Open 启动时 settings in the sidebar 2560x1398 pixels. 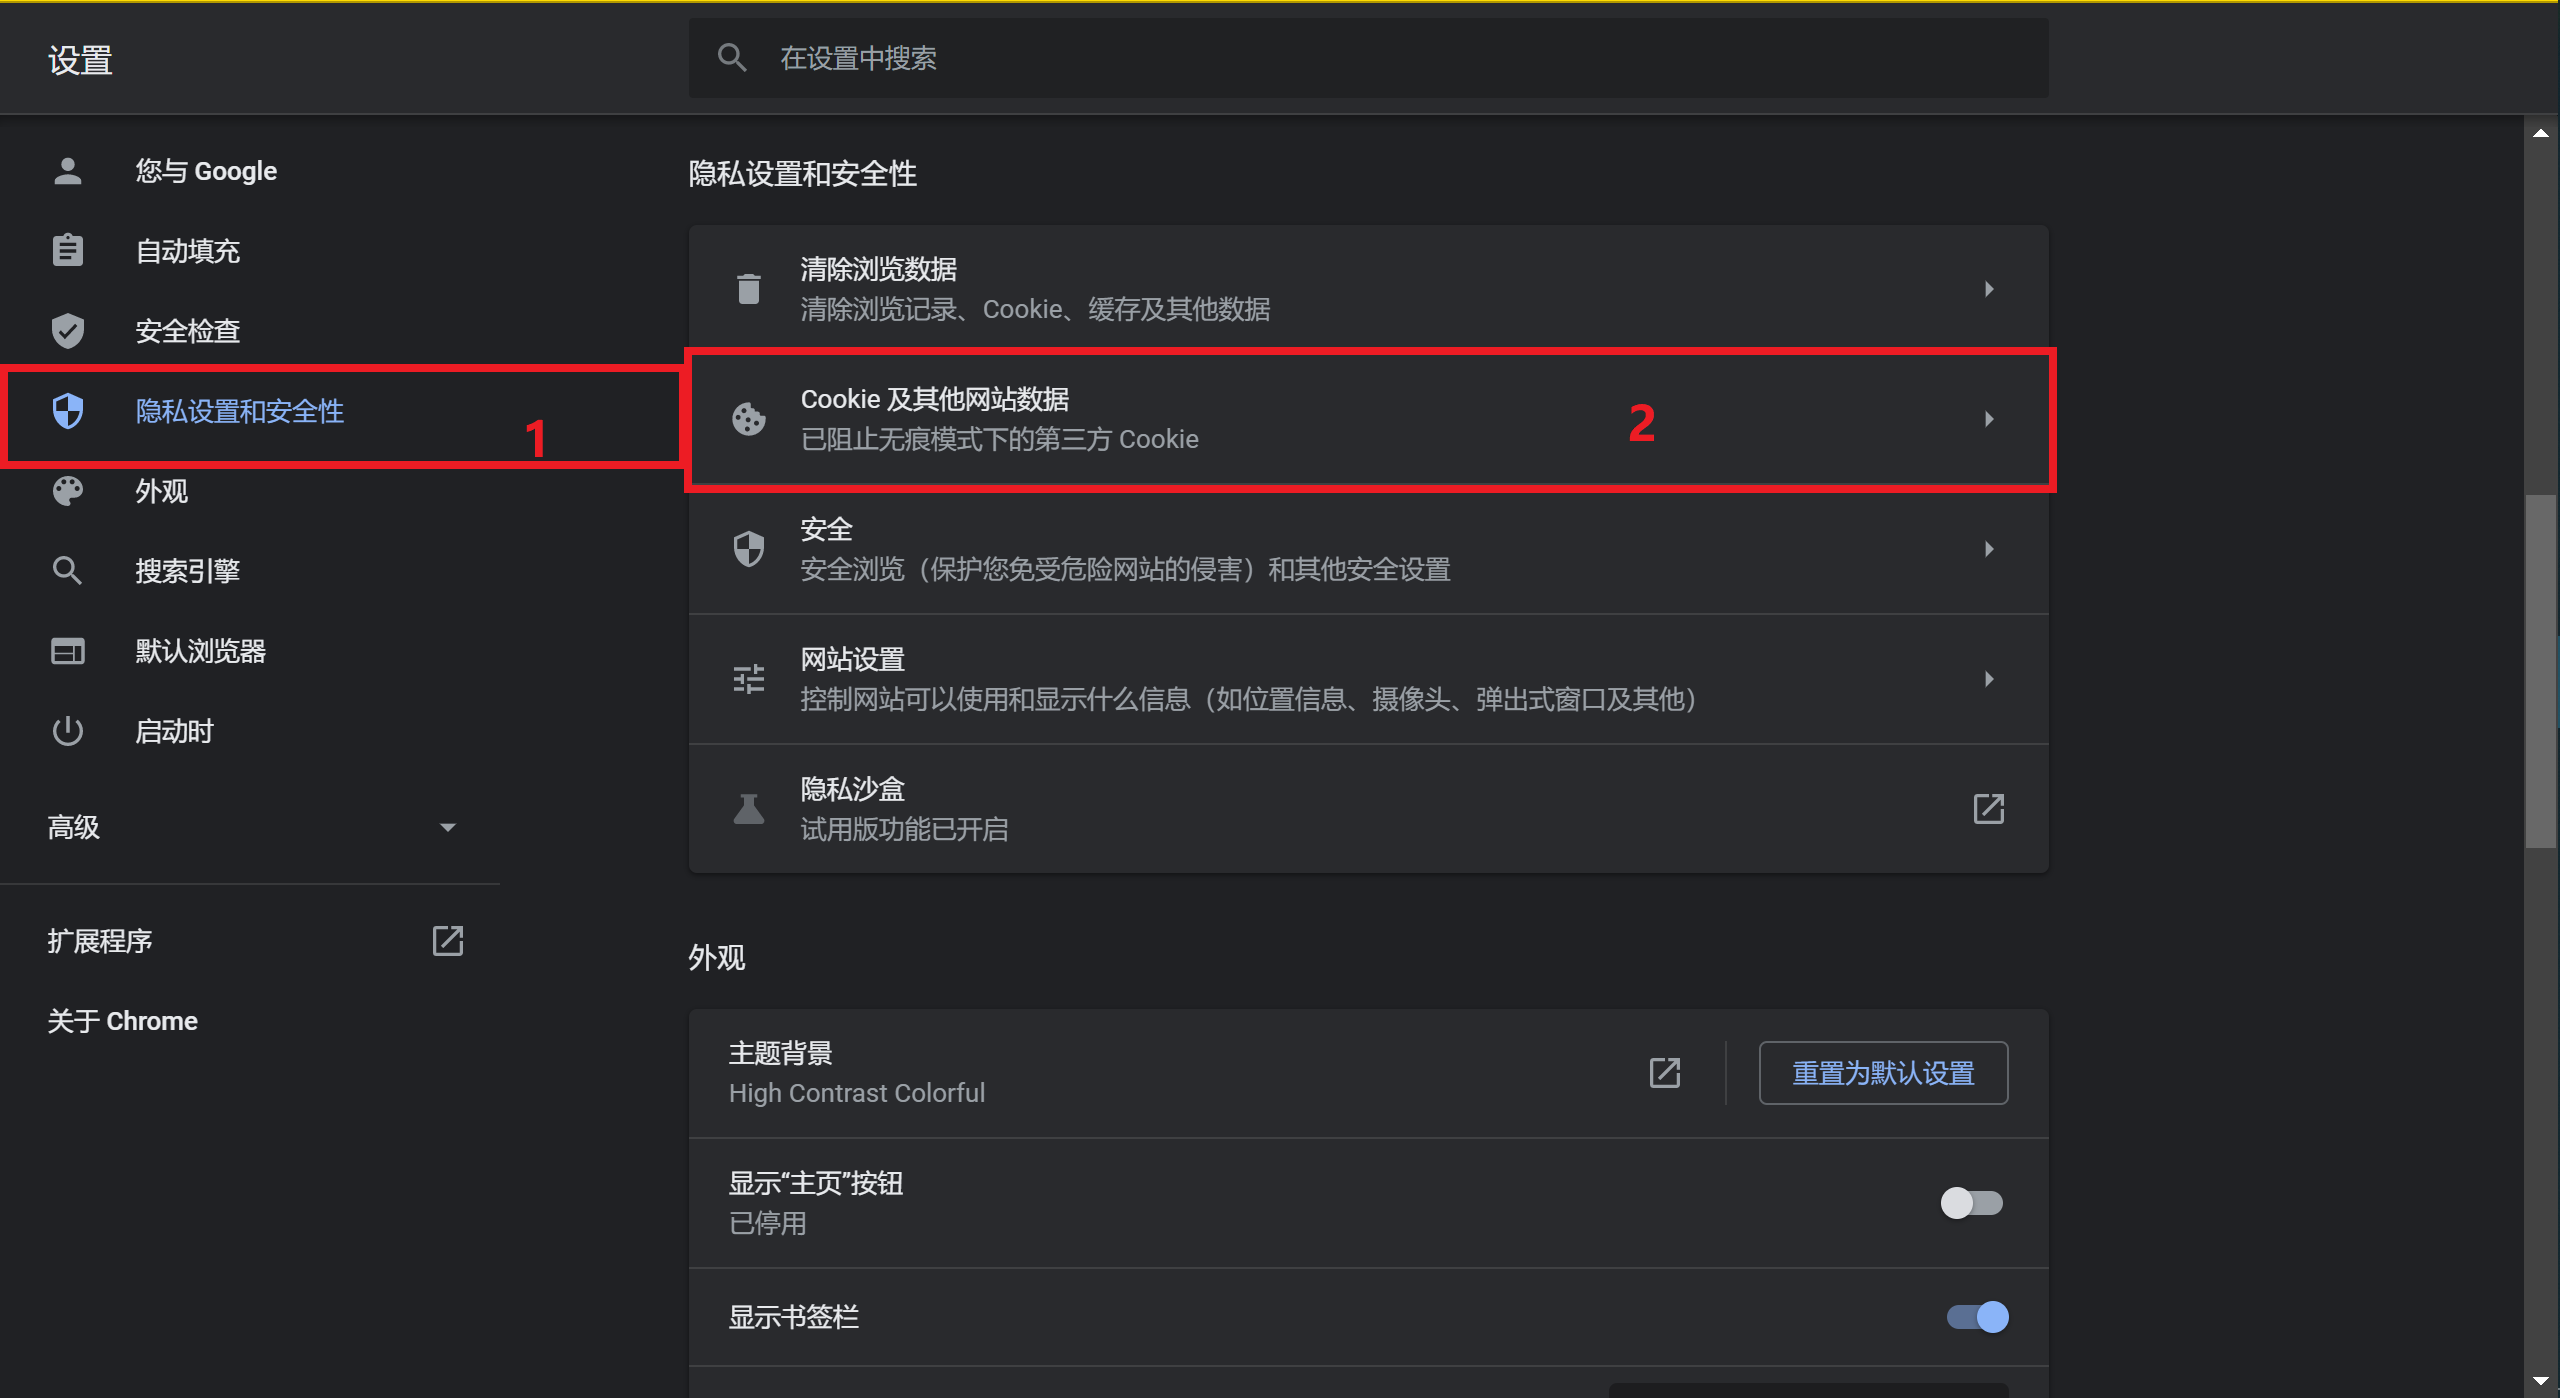175,731
